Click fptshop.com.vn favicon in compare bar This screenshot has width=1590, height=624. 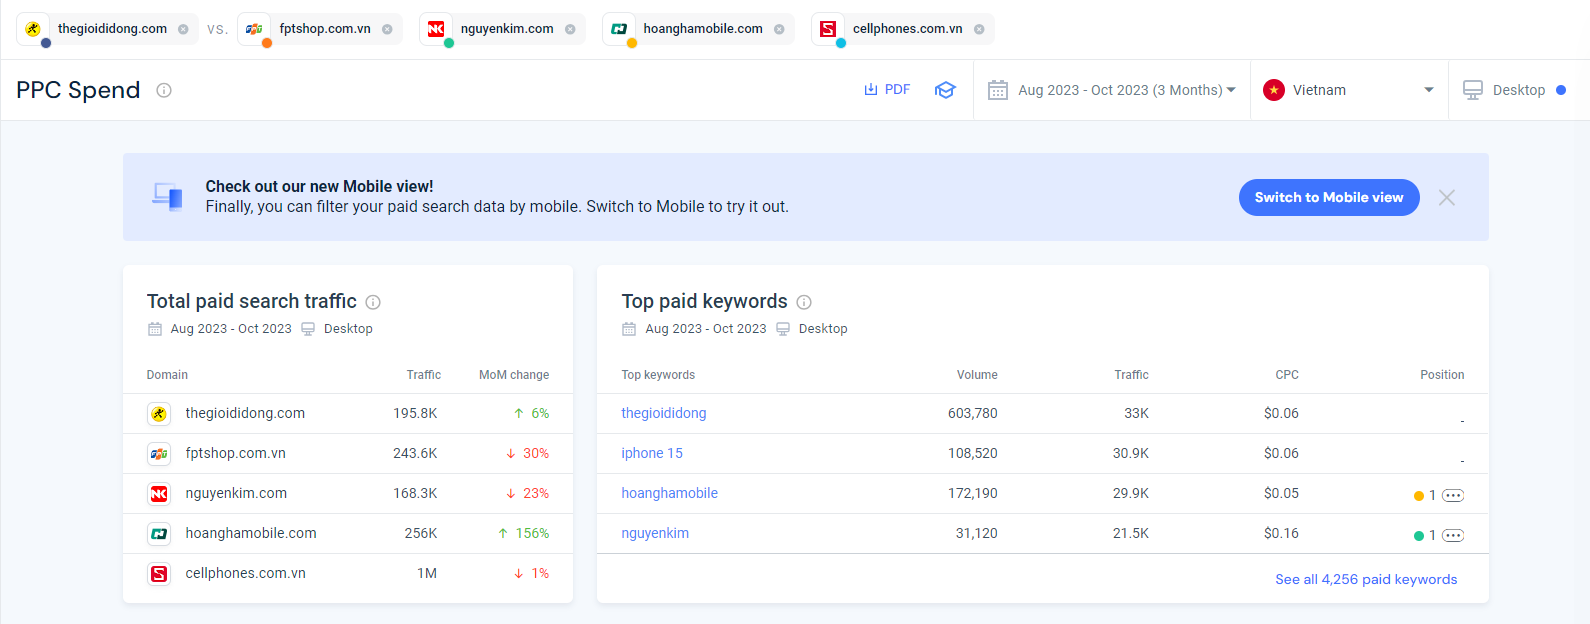(255, 29)
